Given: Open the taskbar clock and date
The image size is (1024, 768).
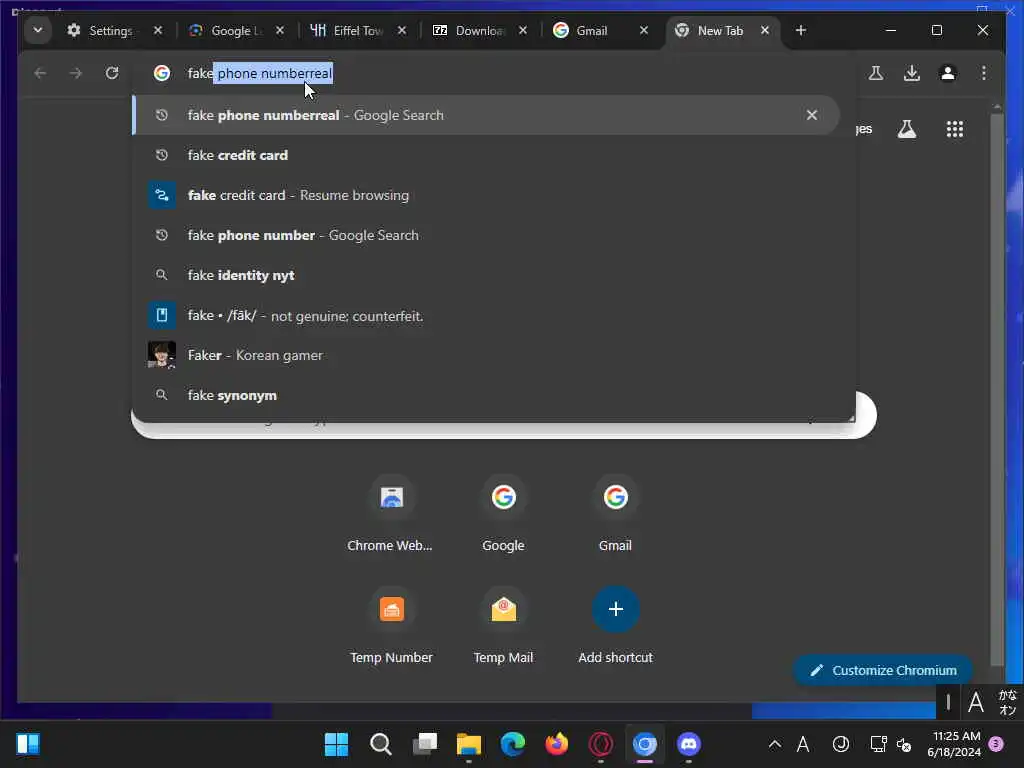Looking at the screenshot, I should click(x=954, y=744).
